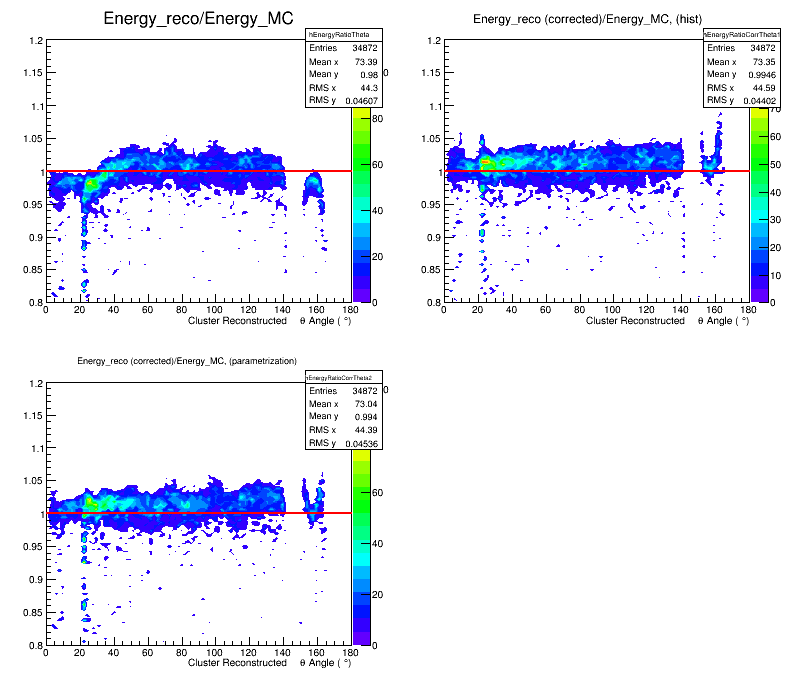Click the hEnergyRatioTheta stats box header
This screenshot has width=796, height=685.
(x=344, y=35)
